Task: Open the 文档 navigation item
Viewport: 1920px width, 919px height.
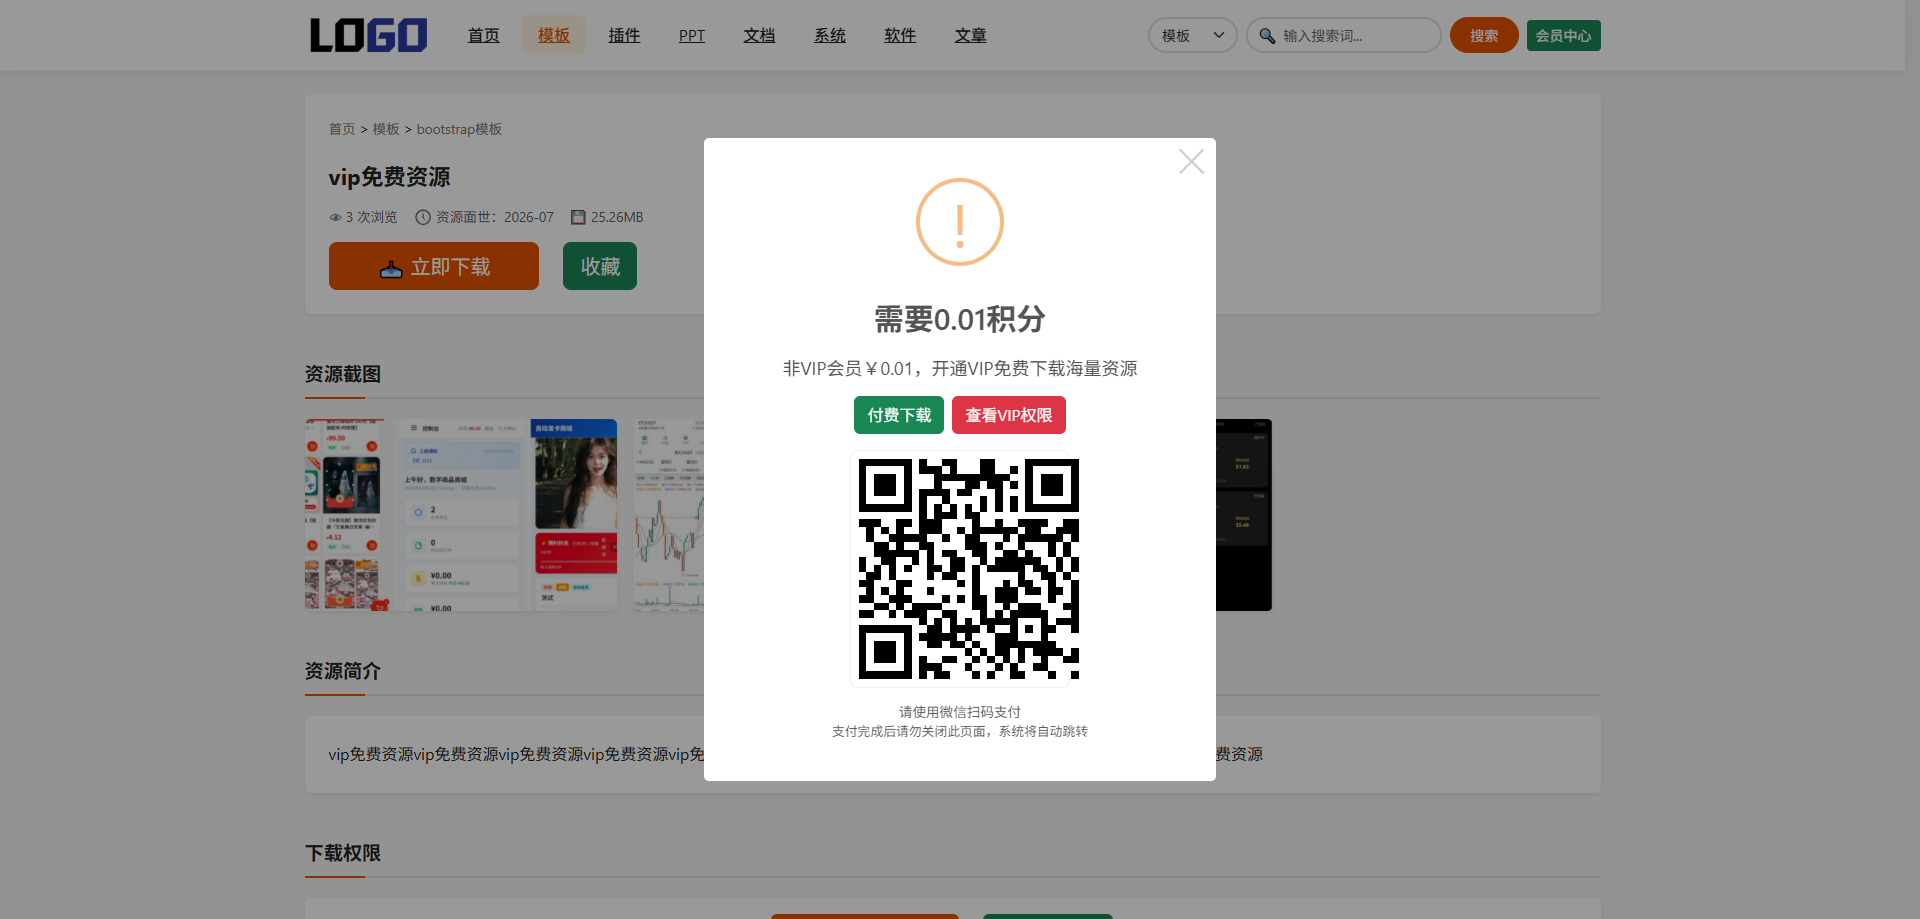Action: pyautogui.click(x=760, y=36)
